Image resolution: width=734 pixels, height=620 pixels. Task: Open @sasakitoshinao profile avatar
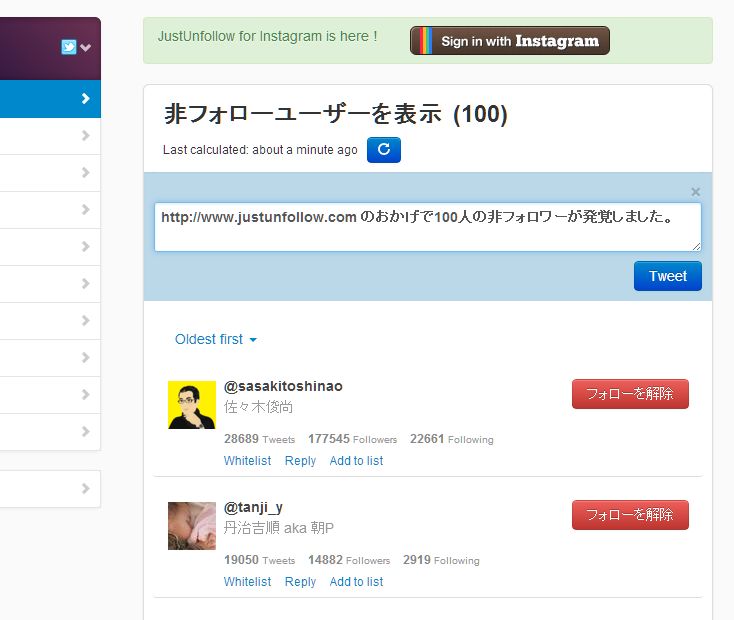(x=192, y=405)
